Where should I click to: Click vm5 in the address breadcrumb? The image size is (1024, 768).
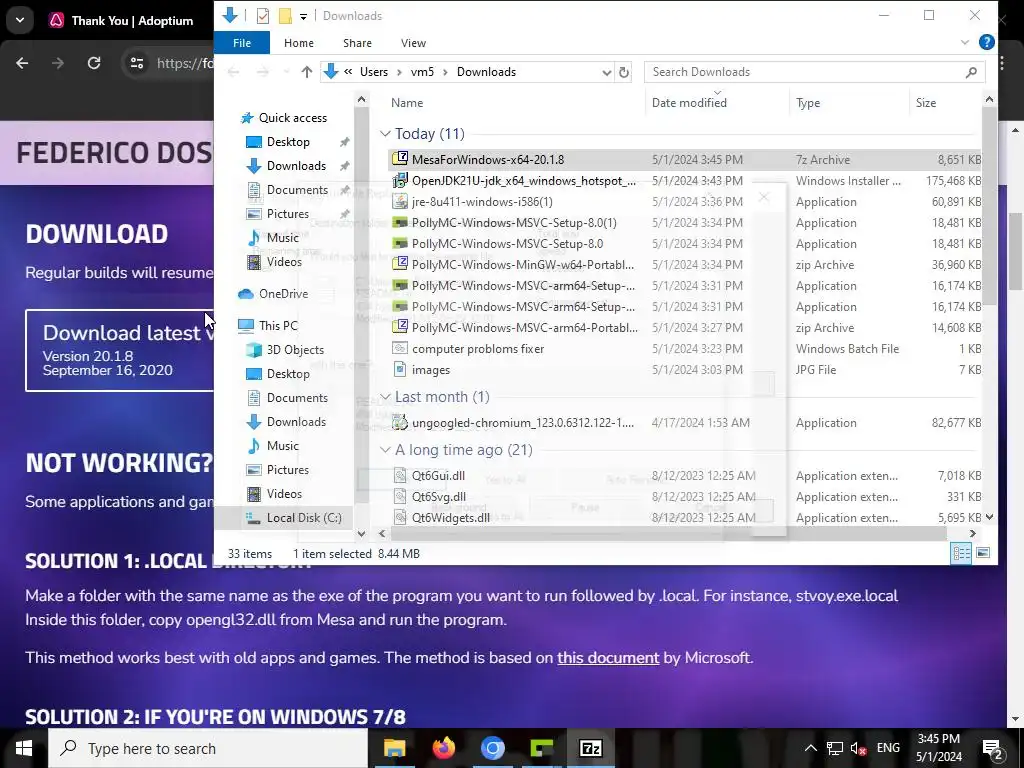(x=422, y=72)
